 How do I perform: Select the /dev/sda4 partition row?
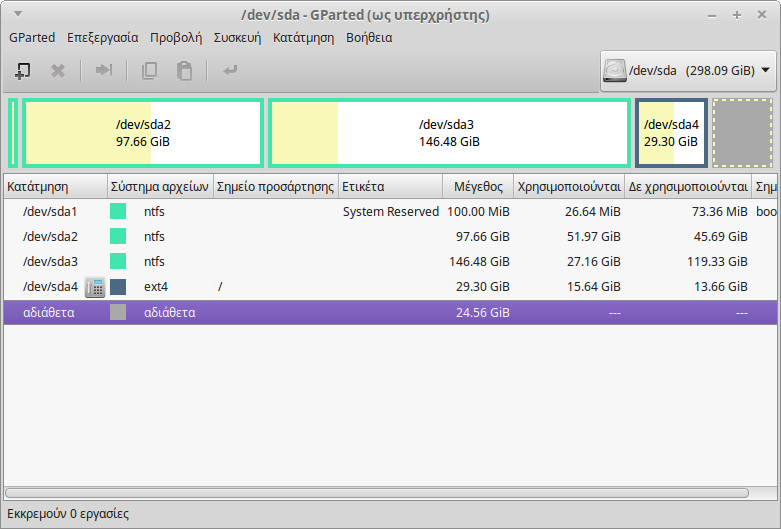(390, 287)
